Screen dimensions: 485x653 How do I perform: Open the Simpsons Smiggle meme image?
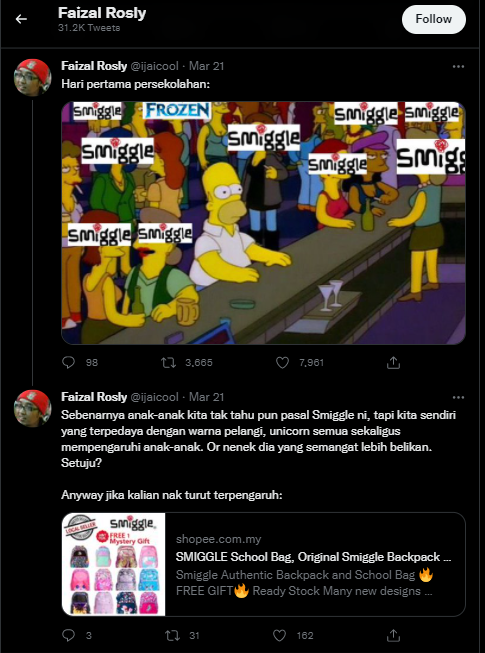[264, 223]
